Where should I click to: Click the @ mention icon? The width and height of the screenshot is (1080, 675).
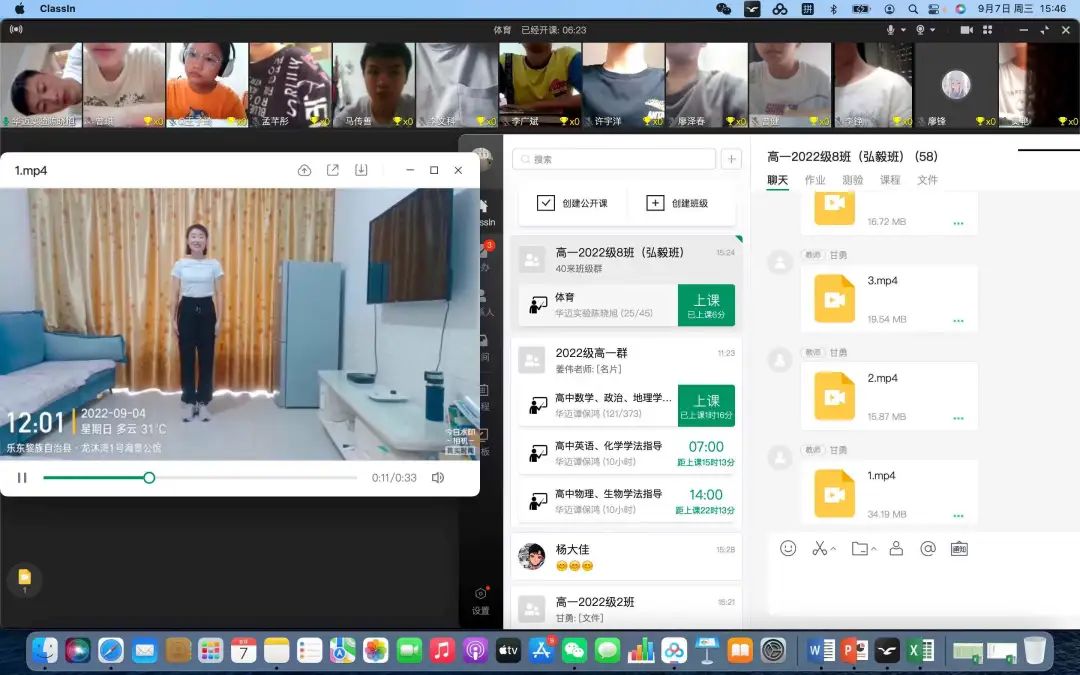tap(927, 548)
